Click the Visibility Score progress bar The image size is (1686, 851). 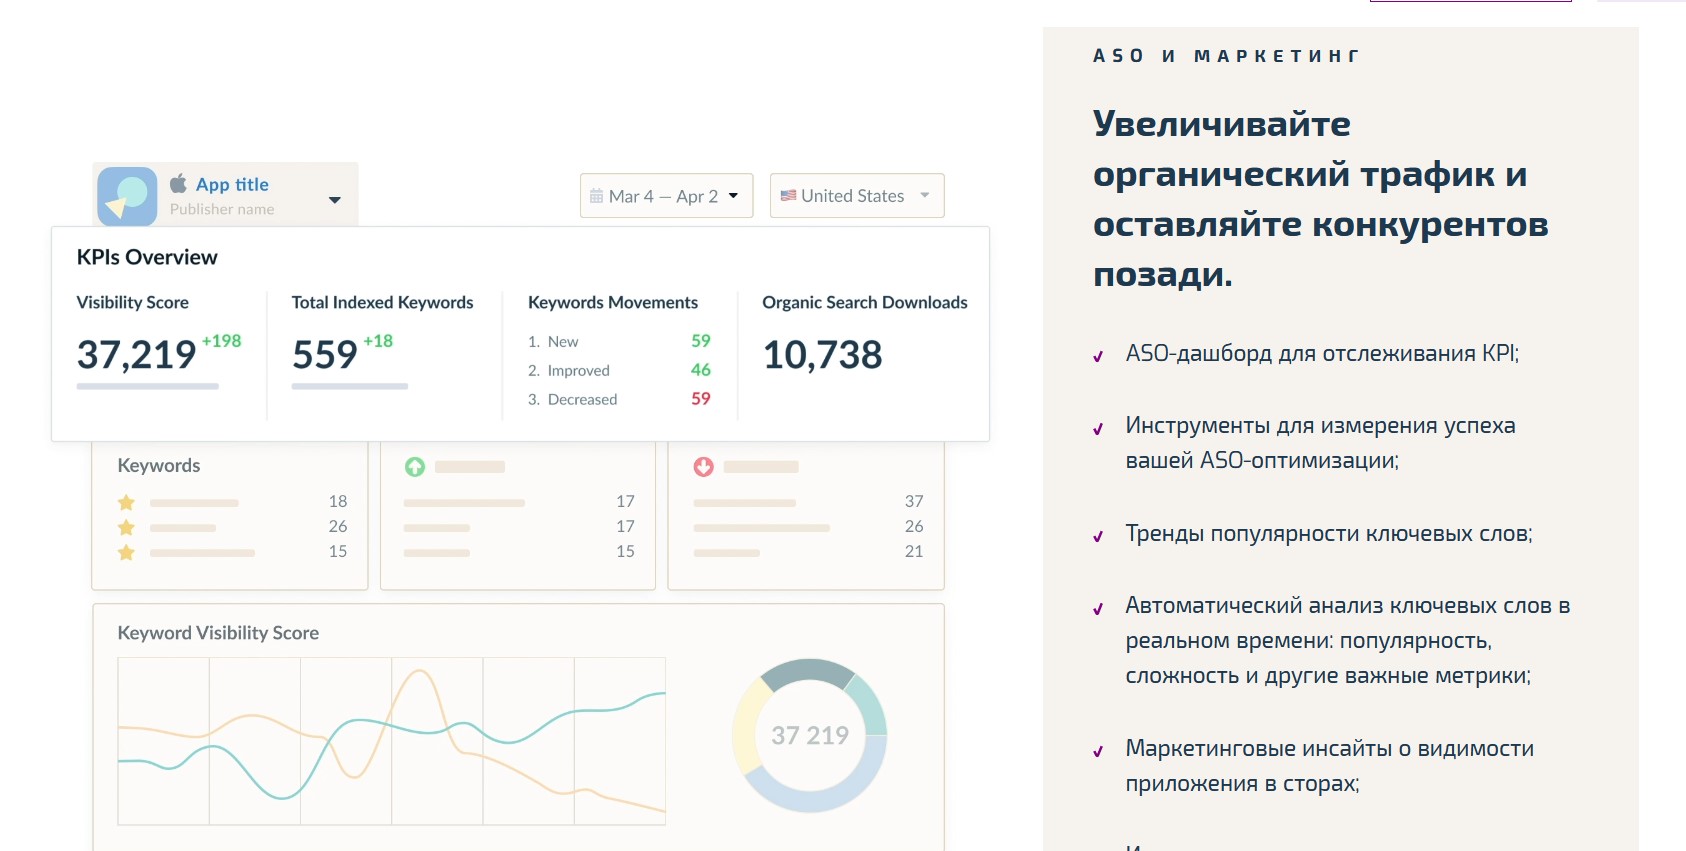pyautogui.click(x=147, y=386)
